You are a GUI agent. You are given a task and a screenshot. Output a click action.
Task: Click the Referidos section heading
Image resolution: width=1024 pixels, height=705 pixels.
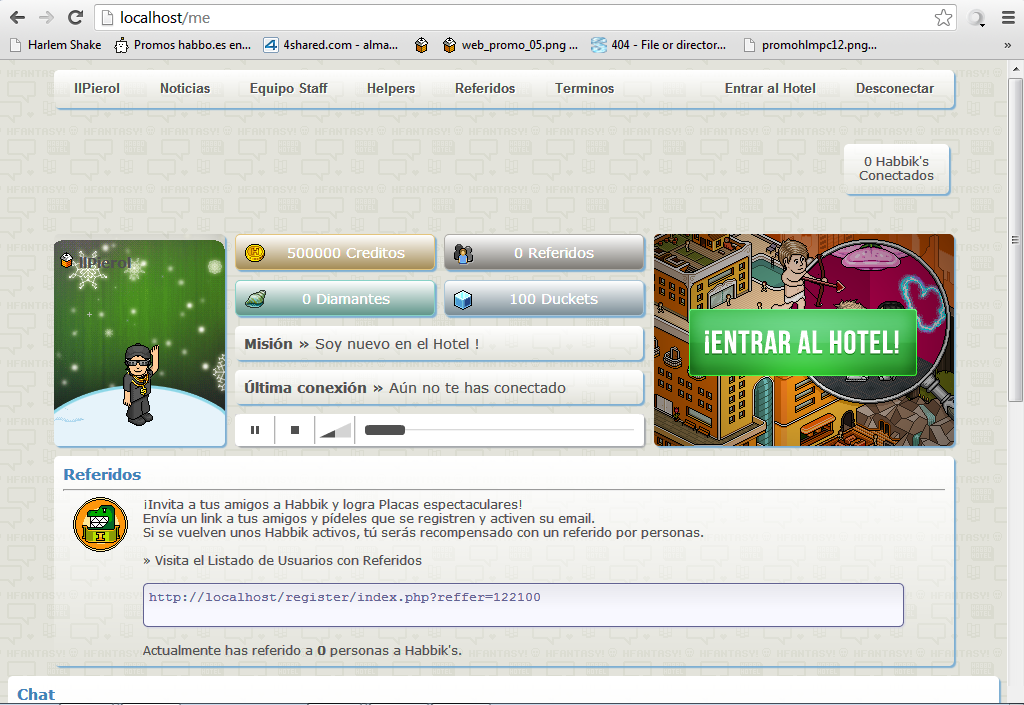coord(102,475)
